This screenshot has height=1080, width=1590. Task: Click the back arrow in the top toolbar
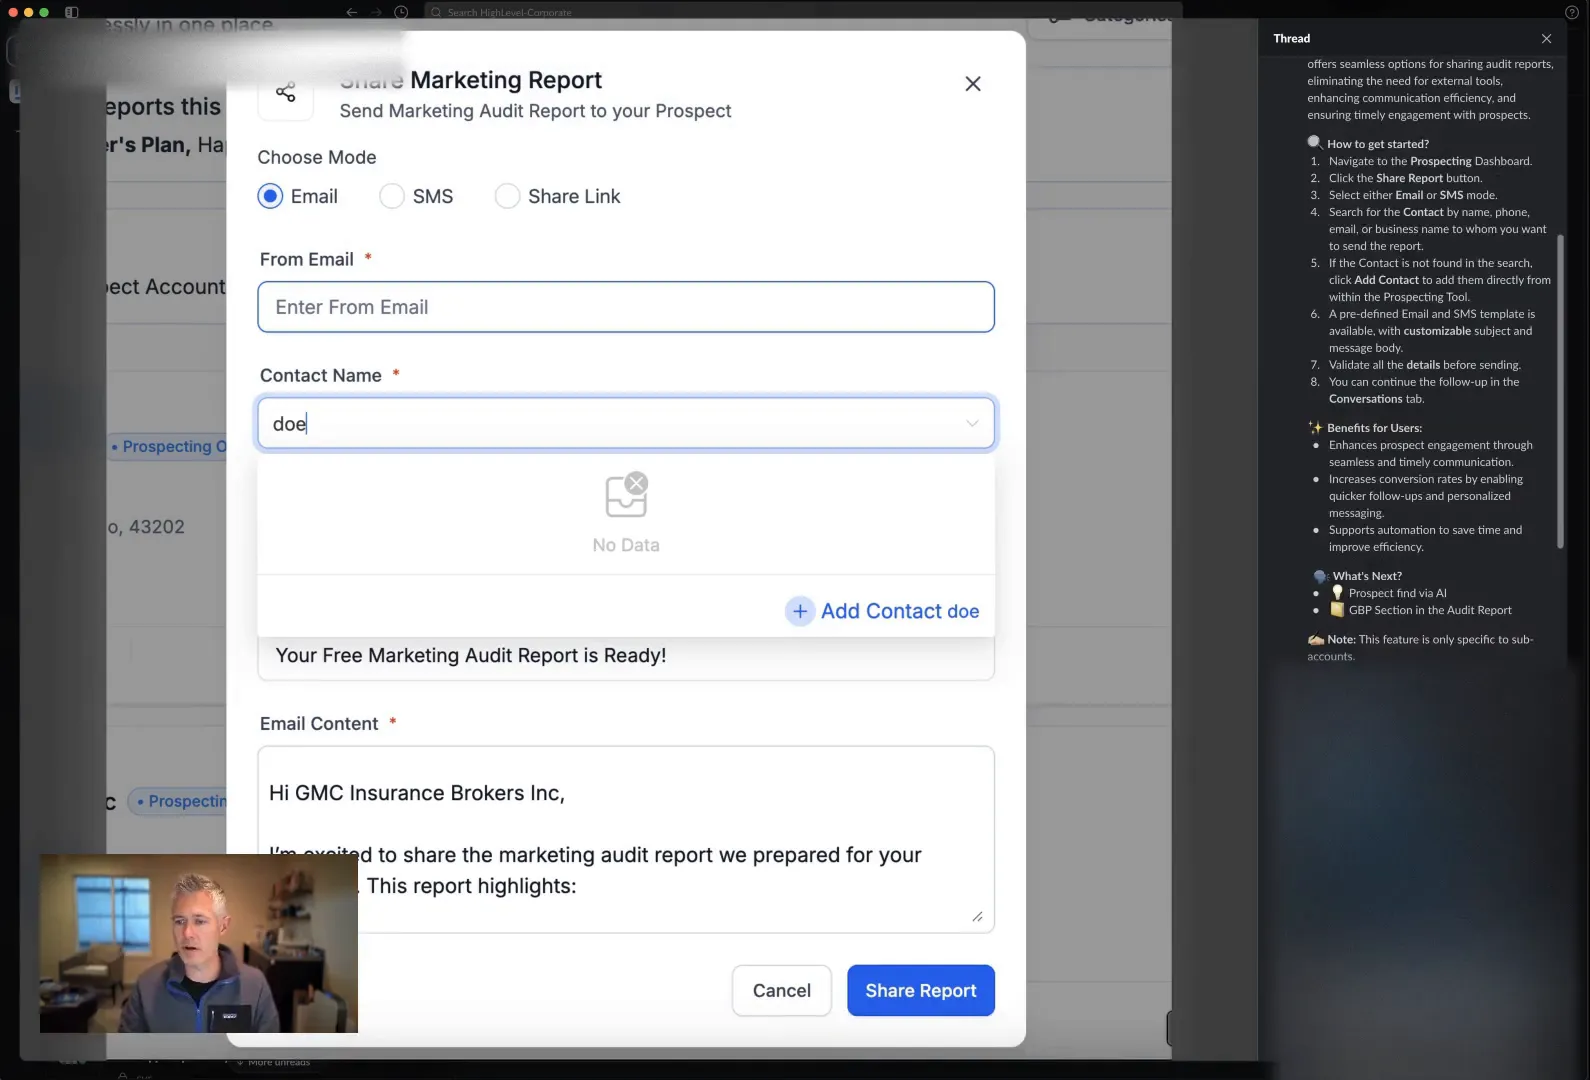(352, 12)
